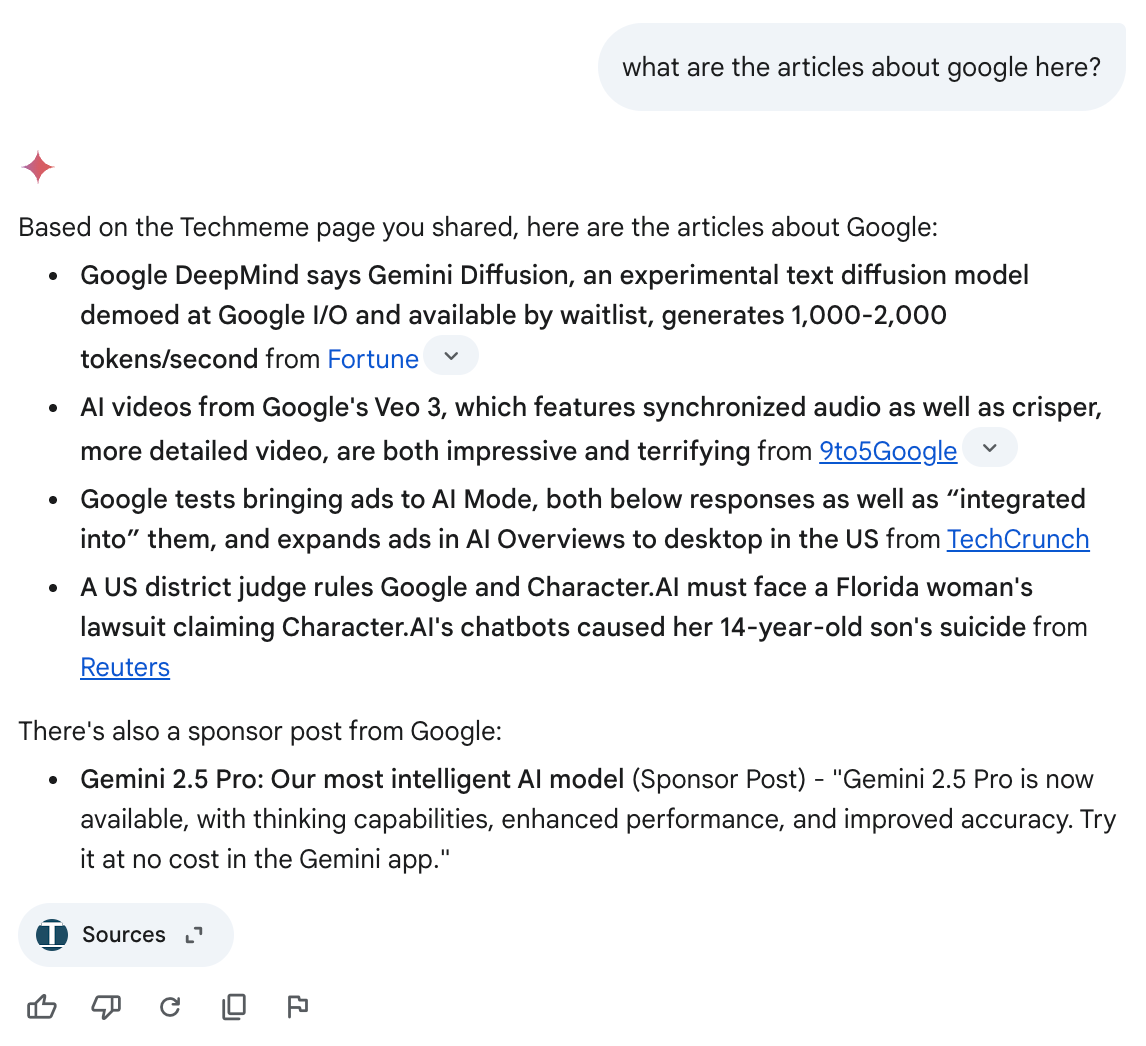Open the Sources chip
This screenshot has width=1146, height=1046.
[126, 935]
